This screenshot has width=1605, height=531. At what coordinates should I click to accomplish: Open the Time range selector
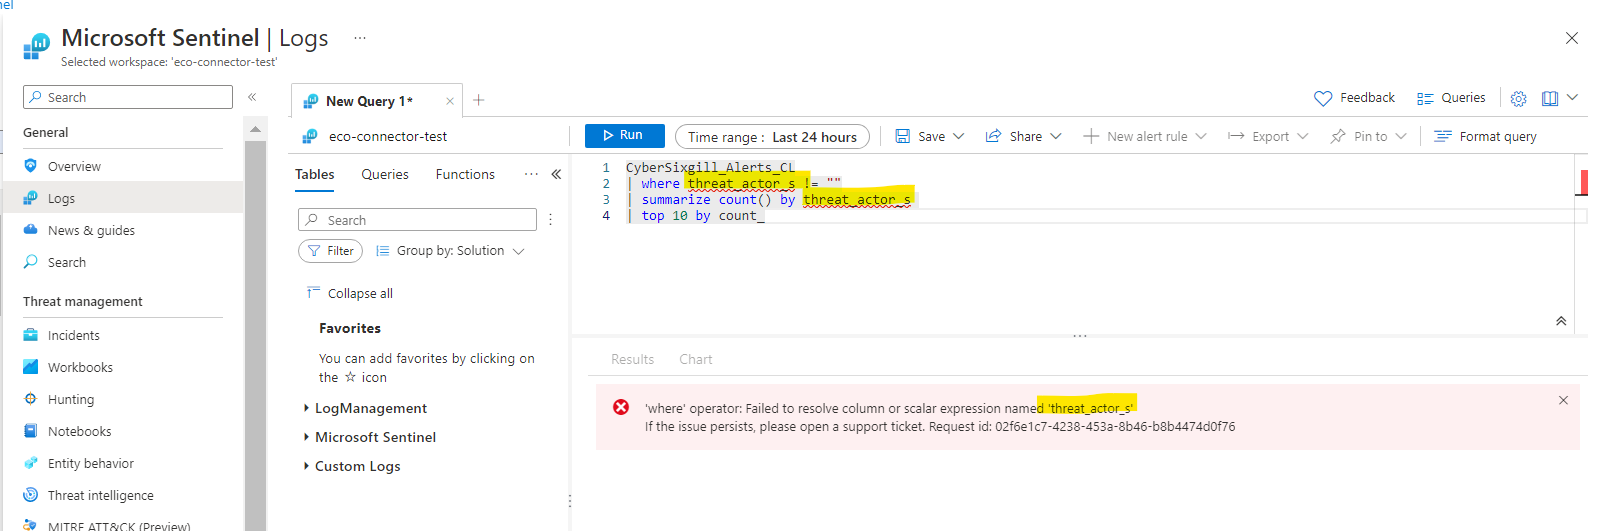[772, 136]
